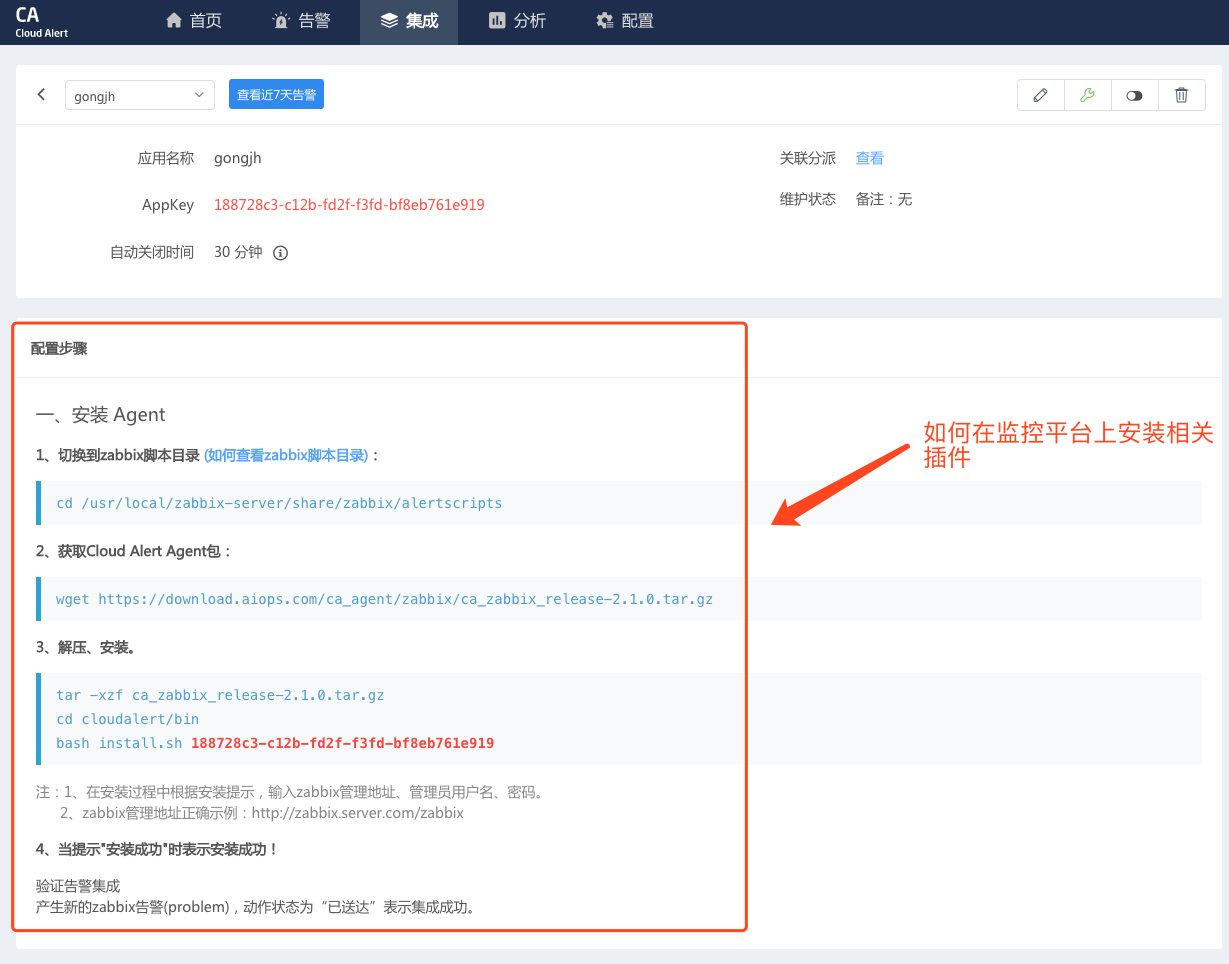Go to the 分析 tab
1229x964 pixels.
tap(517, 21)
